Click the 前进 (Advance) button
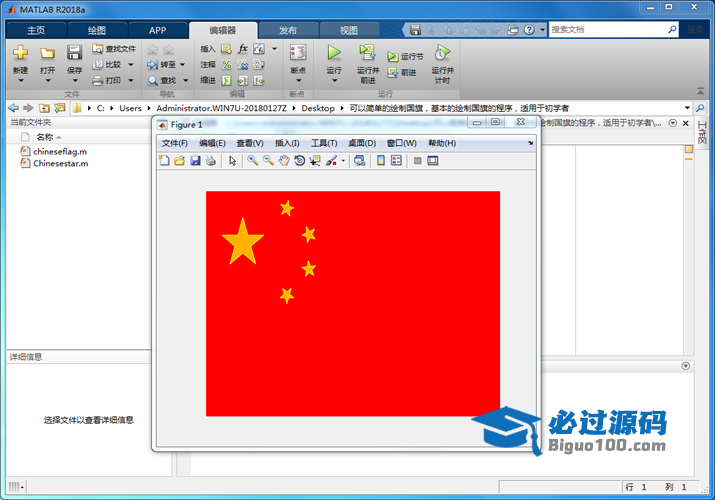715x500 pixels. click(x=402, y=72)
